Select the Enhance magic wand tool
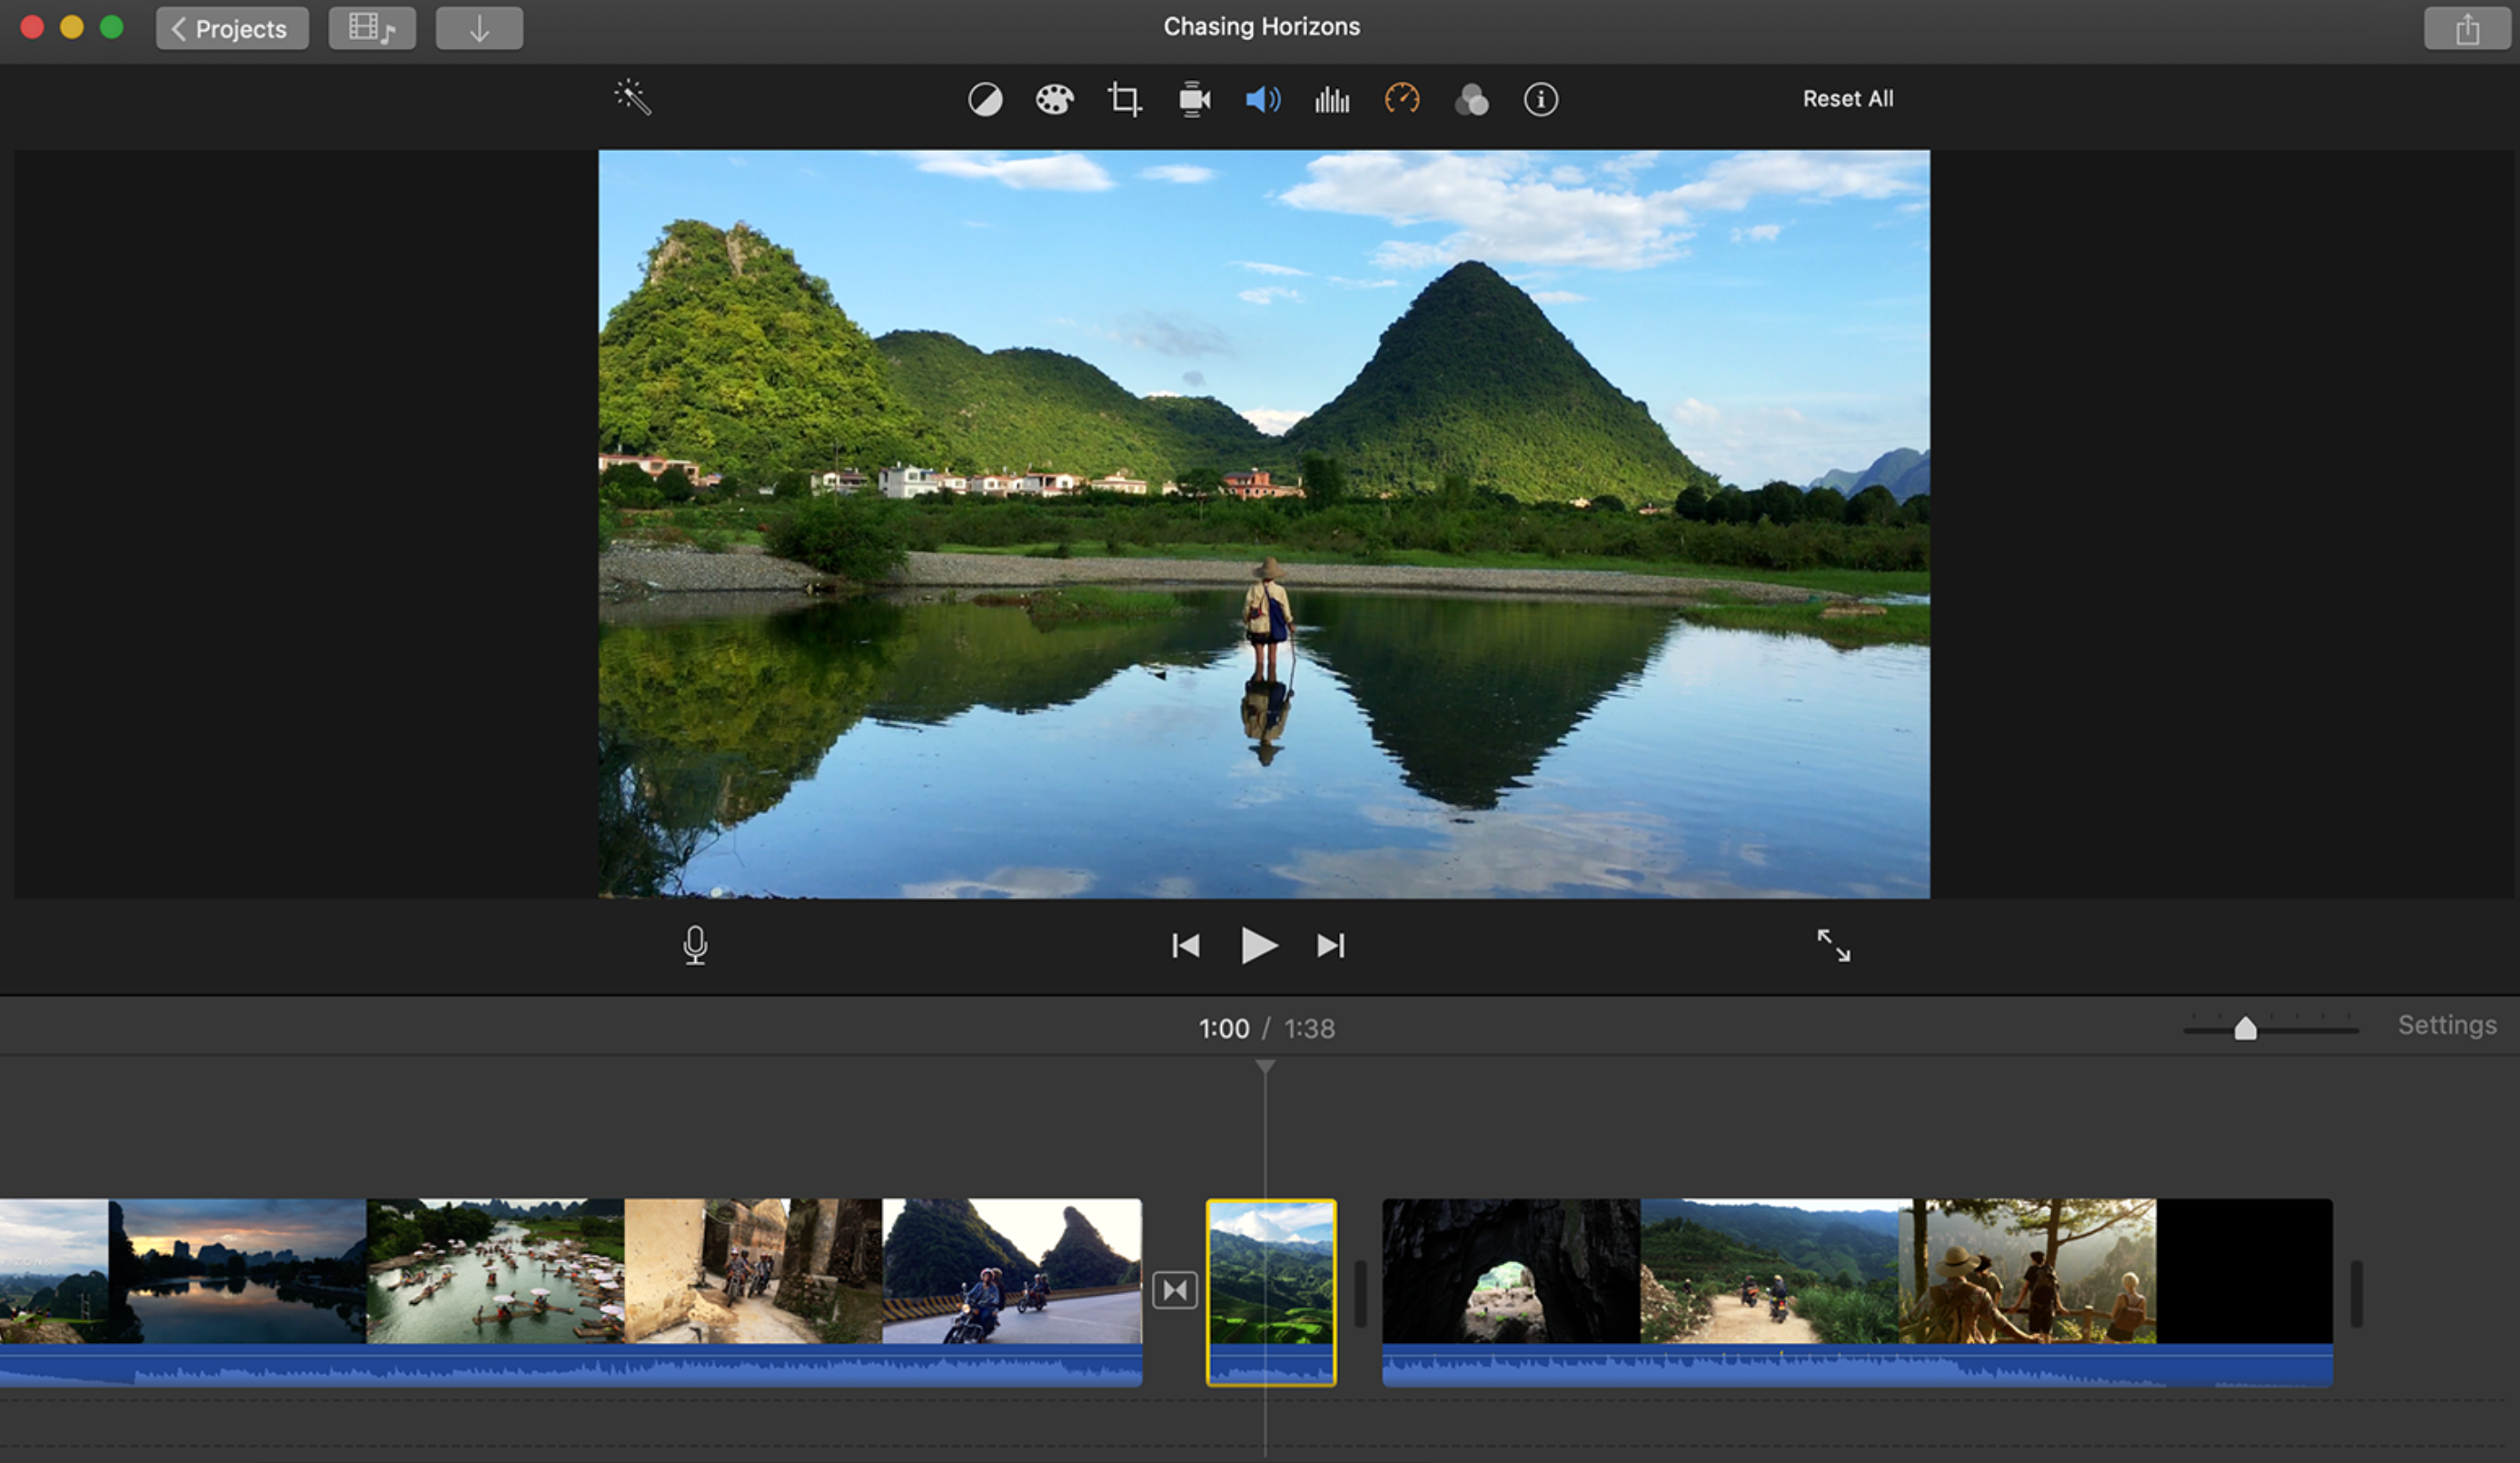Viewport: 2520px width, 1463px height. point(633,97)
